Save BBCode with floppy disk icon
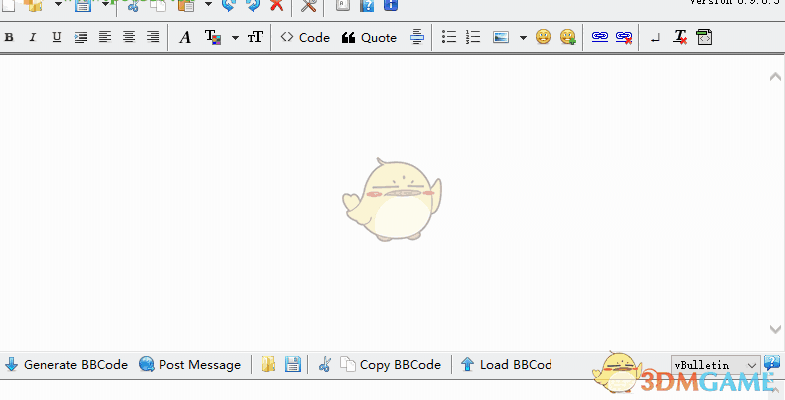The height and width of the screenshot is (400, 785). [293, 364]
